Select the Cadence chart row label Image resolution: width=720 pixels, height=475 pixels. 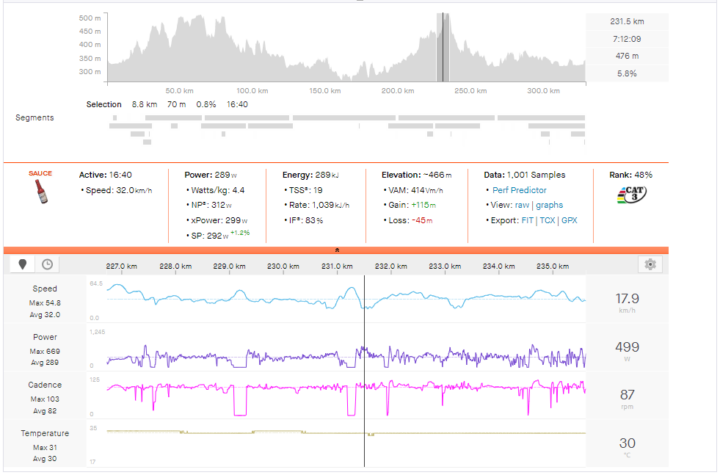[x=46, y=384]
